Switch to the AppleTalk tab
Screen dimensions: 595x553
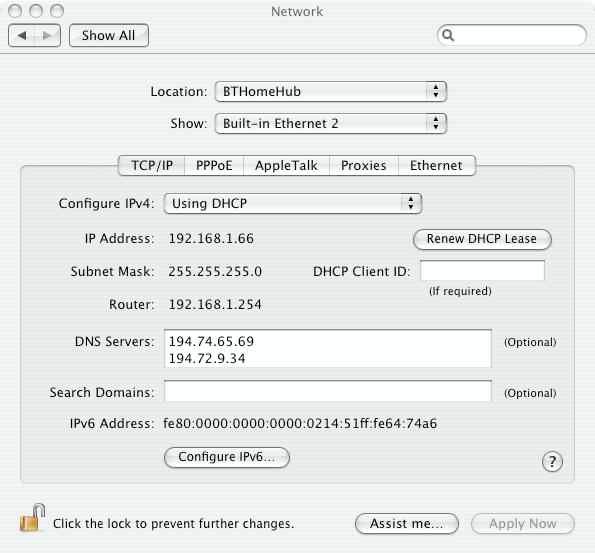coord(286,165)
